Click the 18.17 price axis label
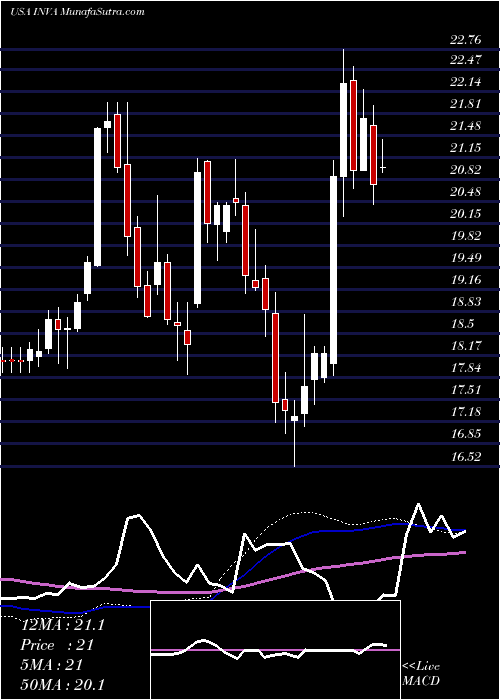The width and height of the screenshot is (500, 700). click(466, 346)
